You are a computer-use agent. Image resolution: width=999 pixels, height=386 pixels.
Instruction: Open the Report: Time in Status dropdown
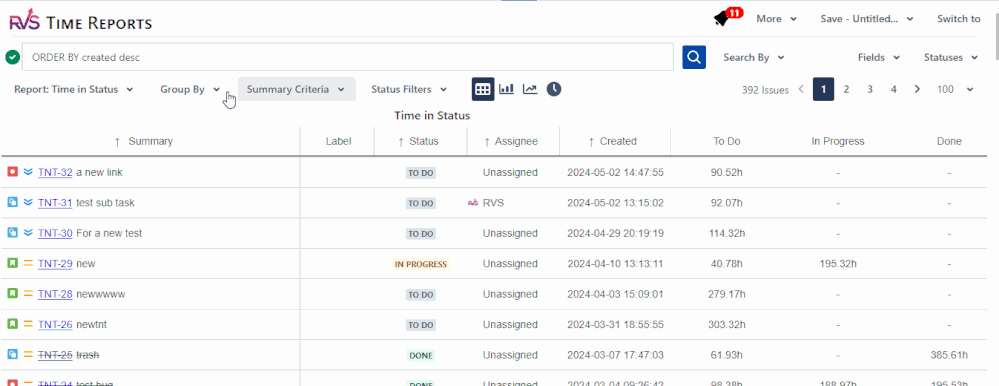point(74,89)
